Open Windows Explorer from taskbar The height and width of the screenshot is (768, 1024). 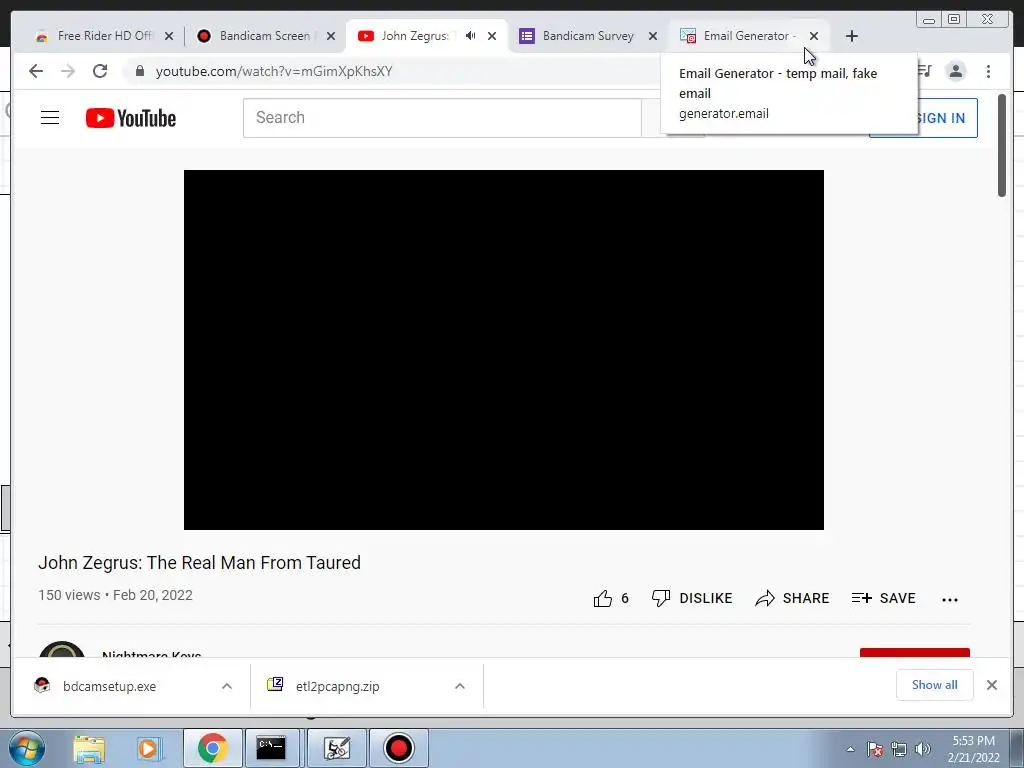point(89,748)
